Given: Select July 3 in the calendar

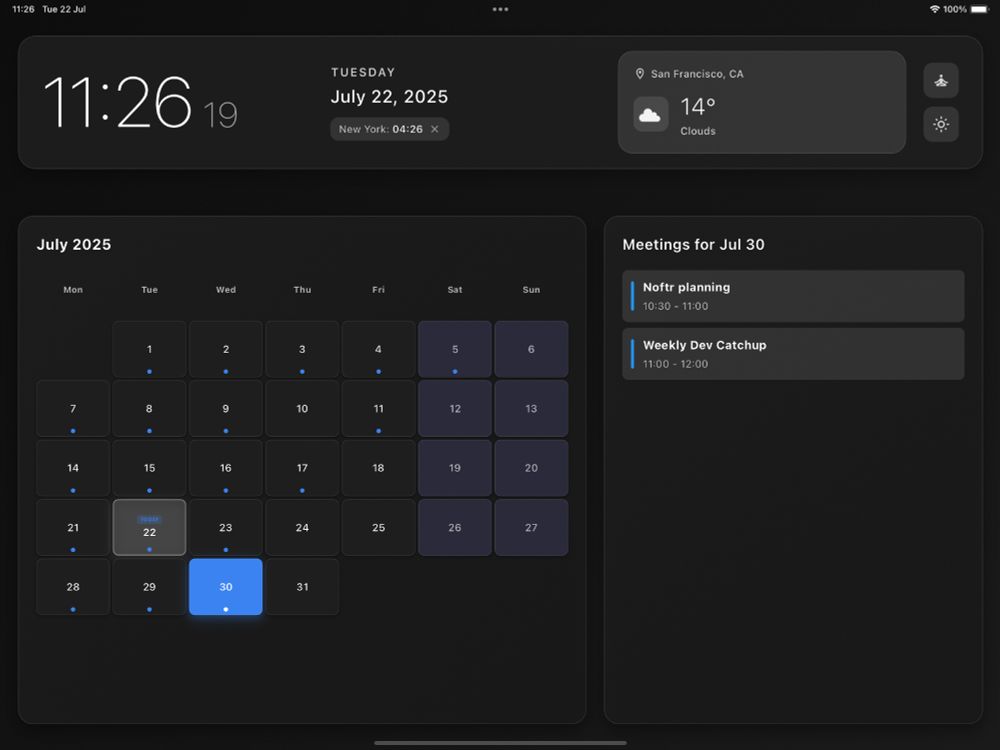Looking at the screenshot, I should click(302, 349).
